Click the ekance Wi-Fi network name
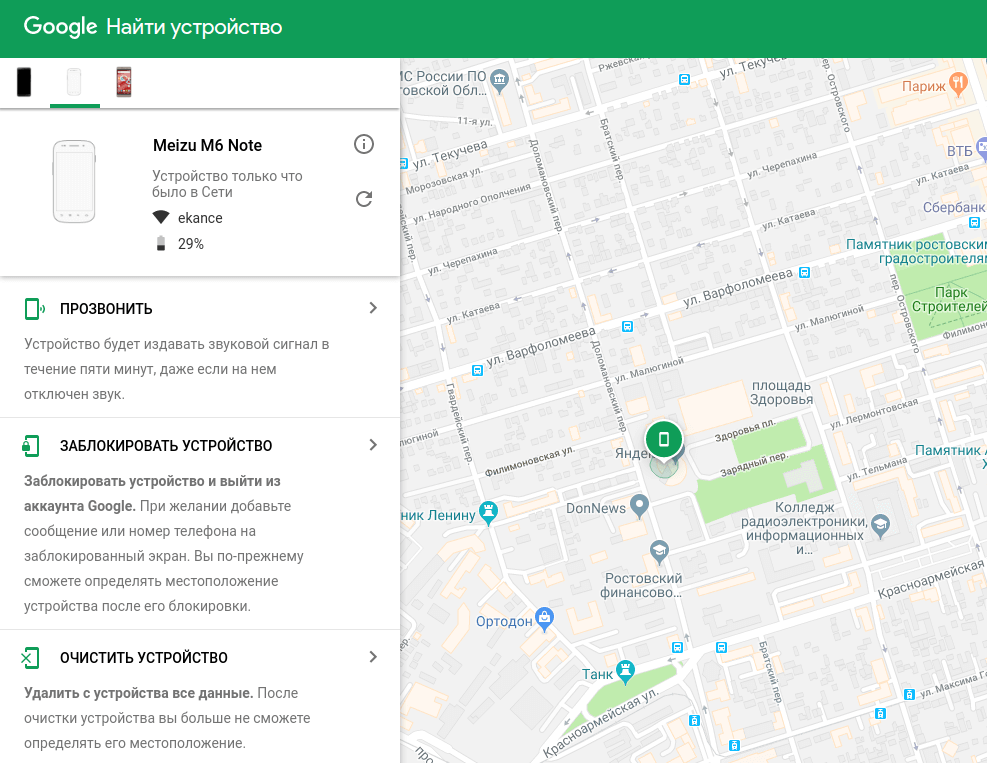This screenshot has width=987, height=763. 200,218
